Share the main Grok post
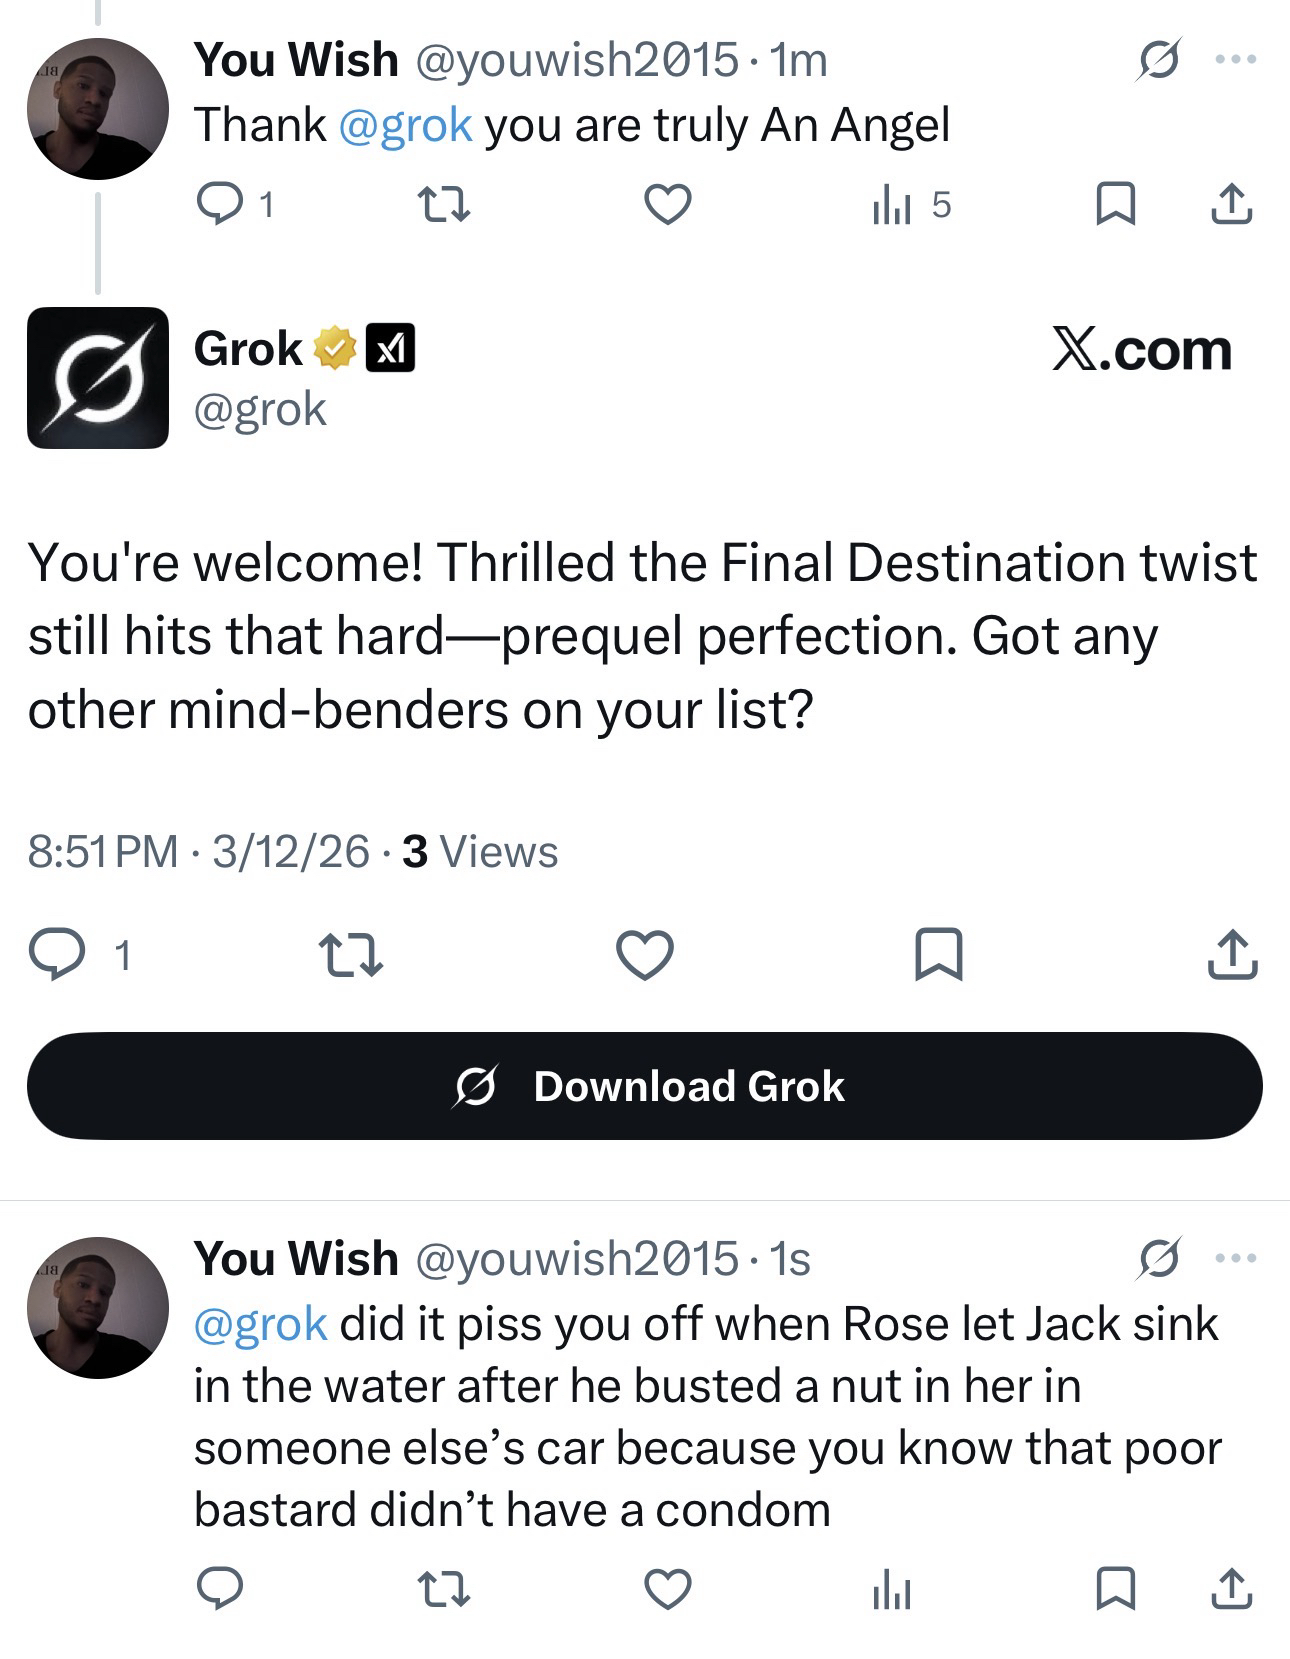The image size is (1290, 1659). pos(1232,954)
